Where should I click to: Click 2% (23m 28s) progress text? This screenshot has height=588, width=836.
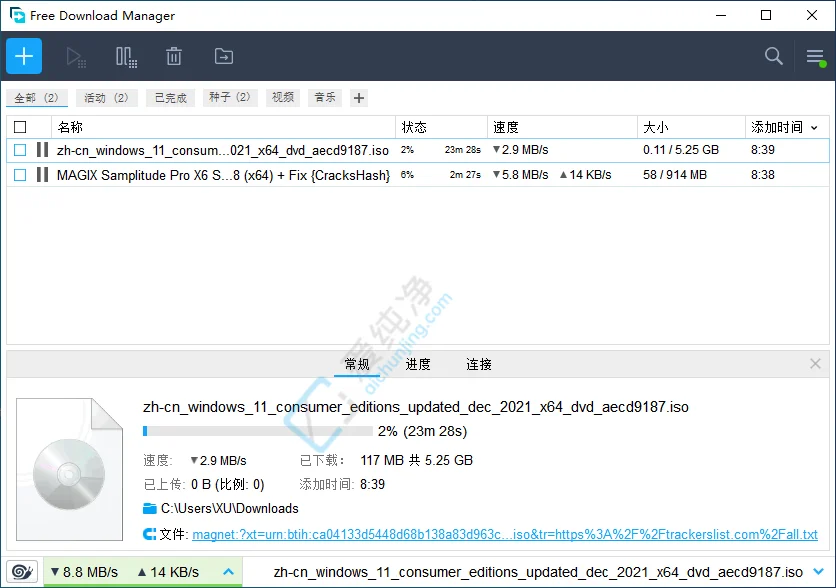422,431
